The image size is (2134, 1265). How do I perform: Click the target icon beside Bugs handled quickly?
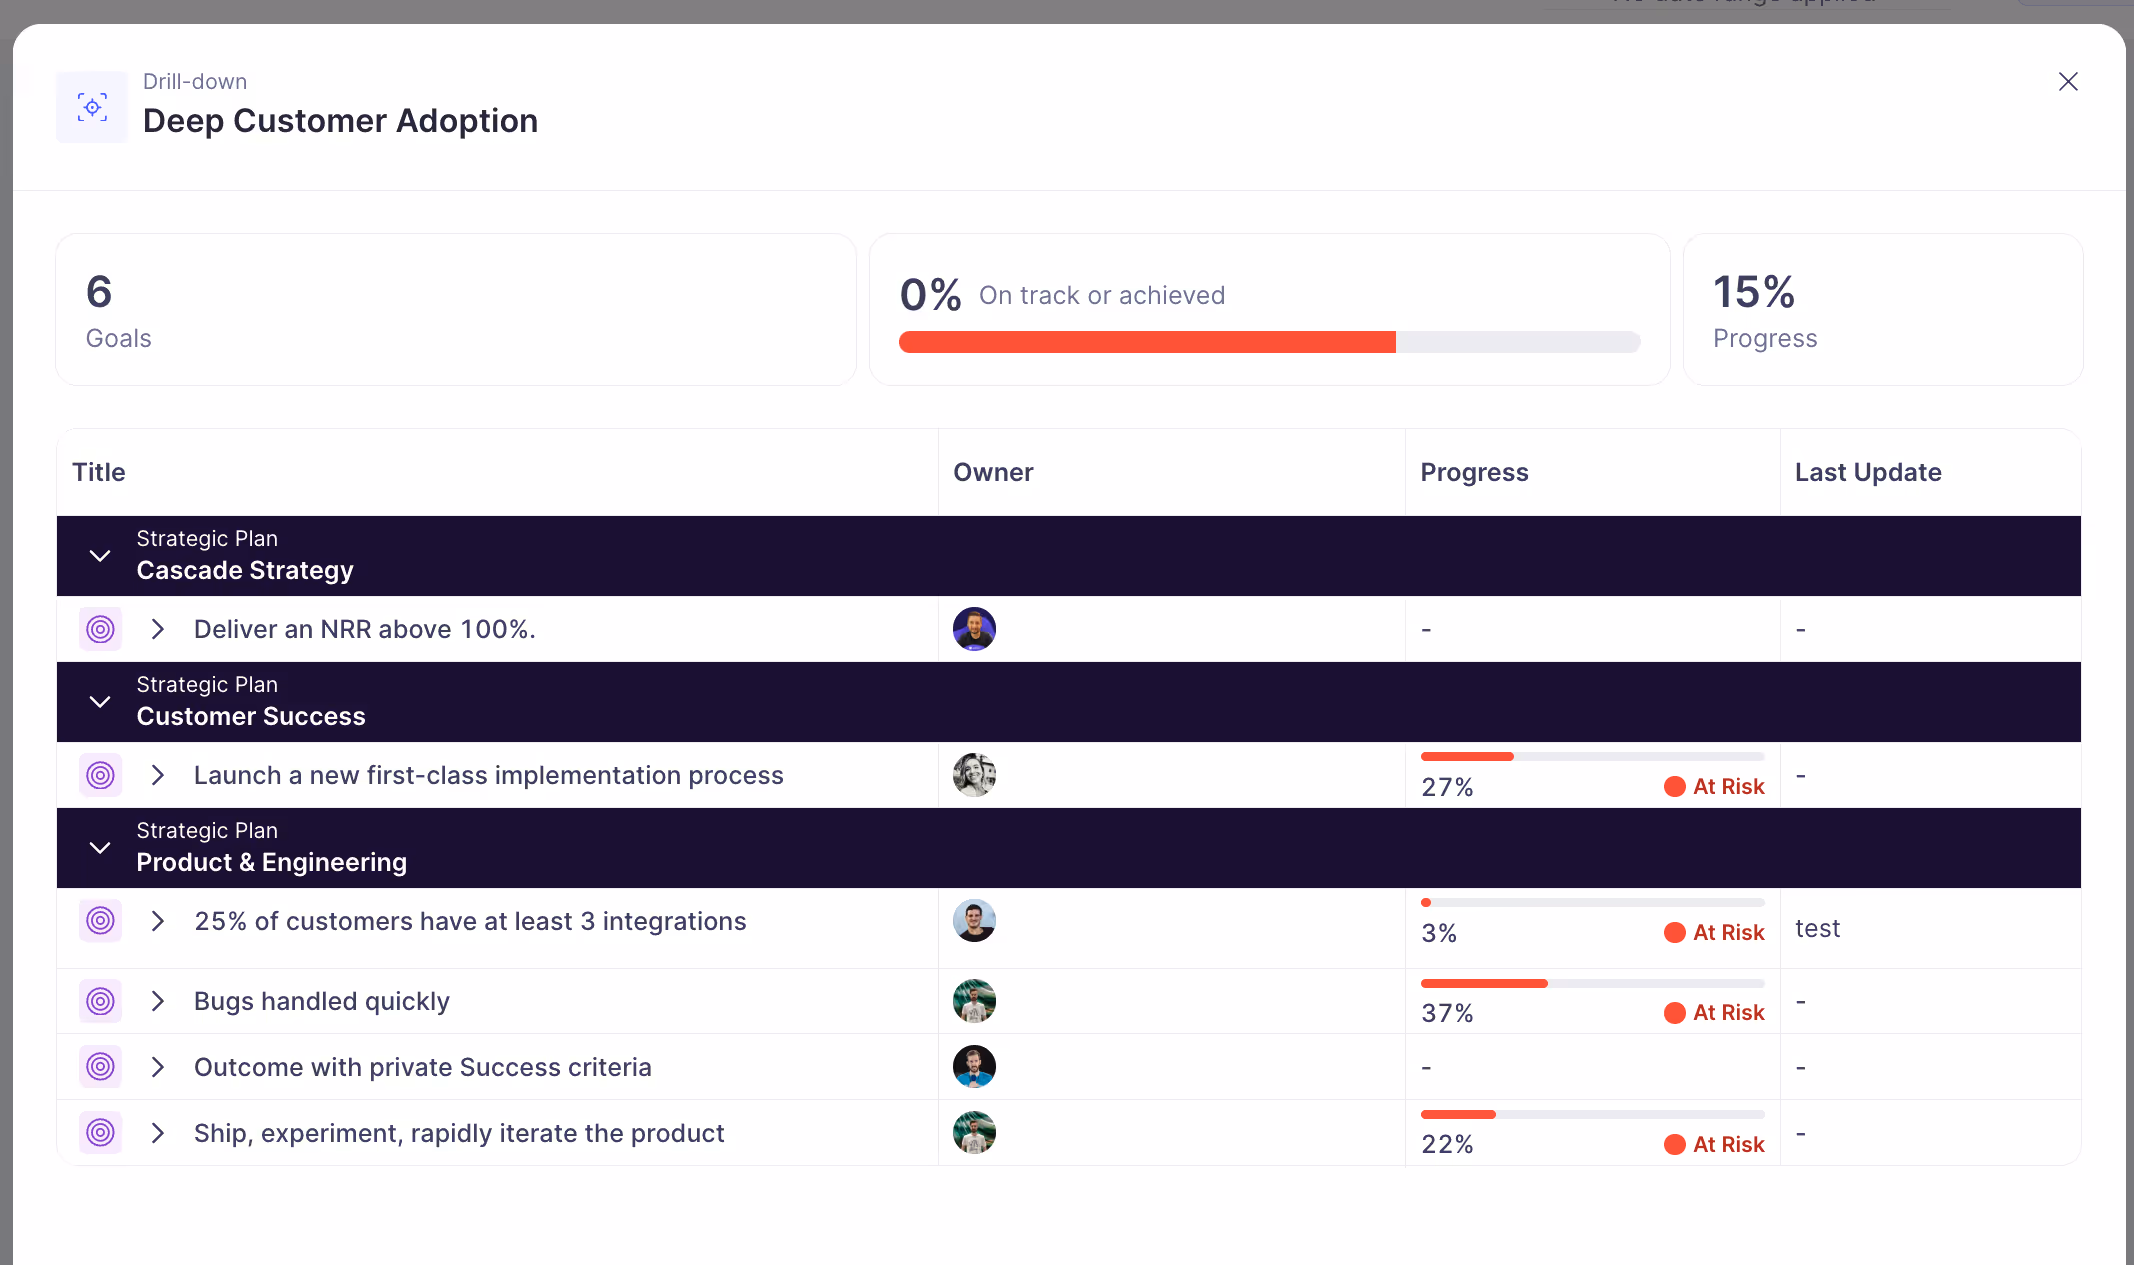click(100, 1001)
